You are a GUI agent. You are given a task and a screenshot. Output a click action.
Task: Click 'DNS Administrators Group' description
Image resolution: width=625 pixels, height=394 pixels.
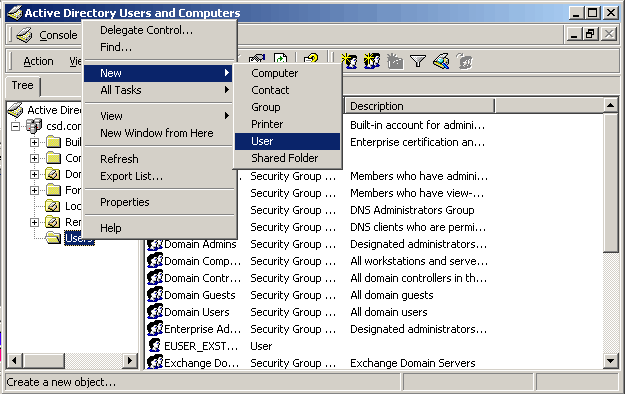click(x=412, y=210)
